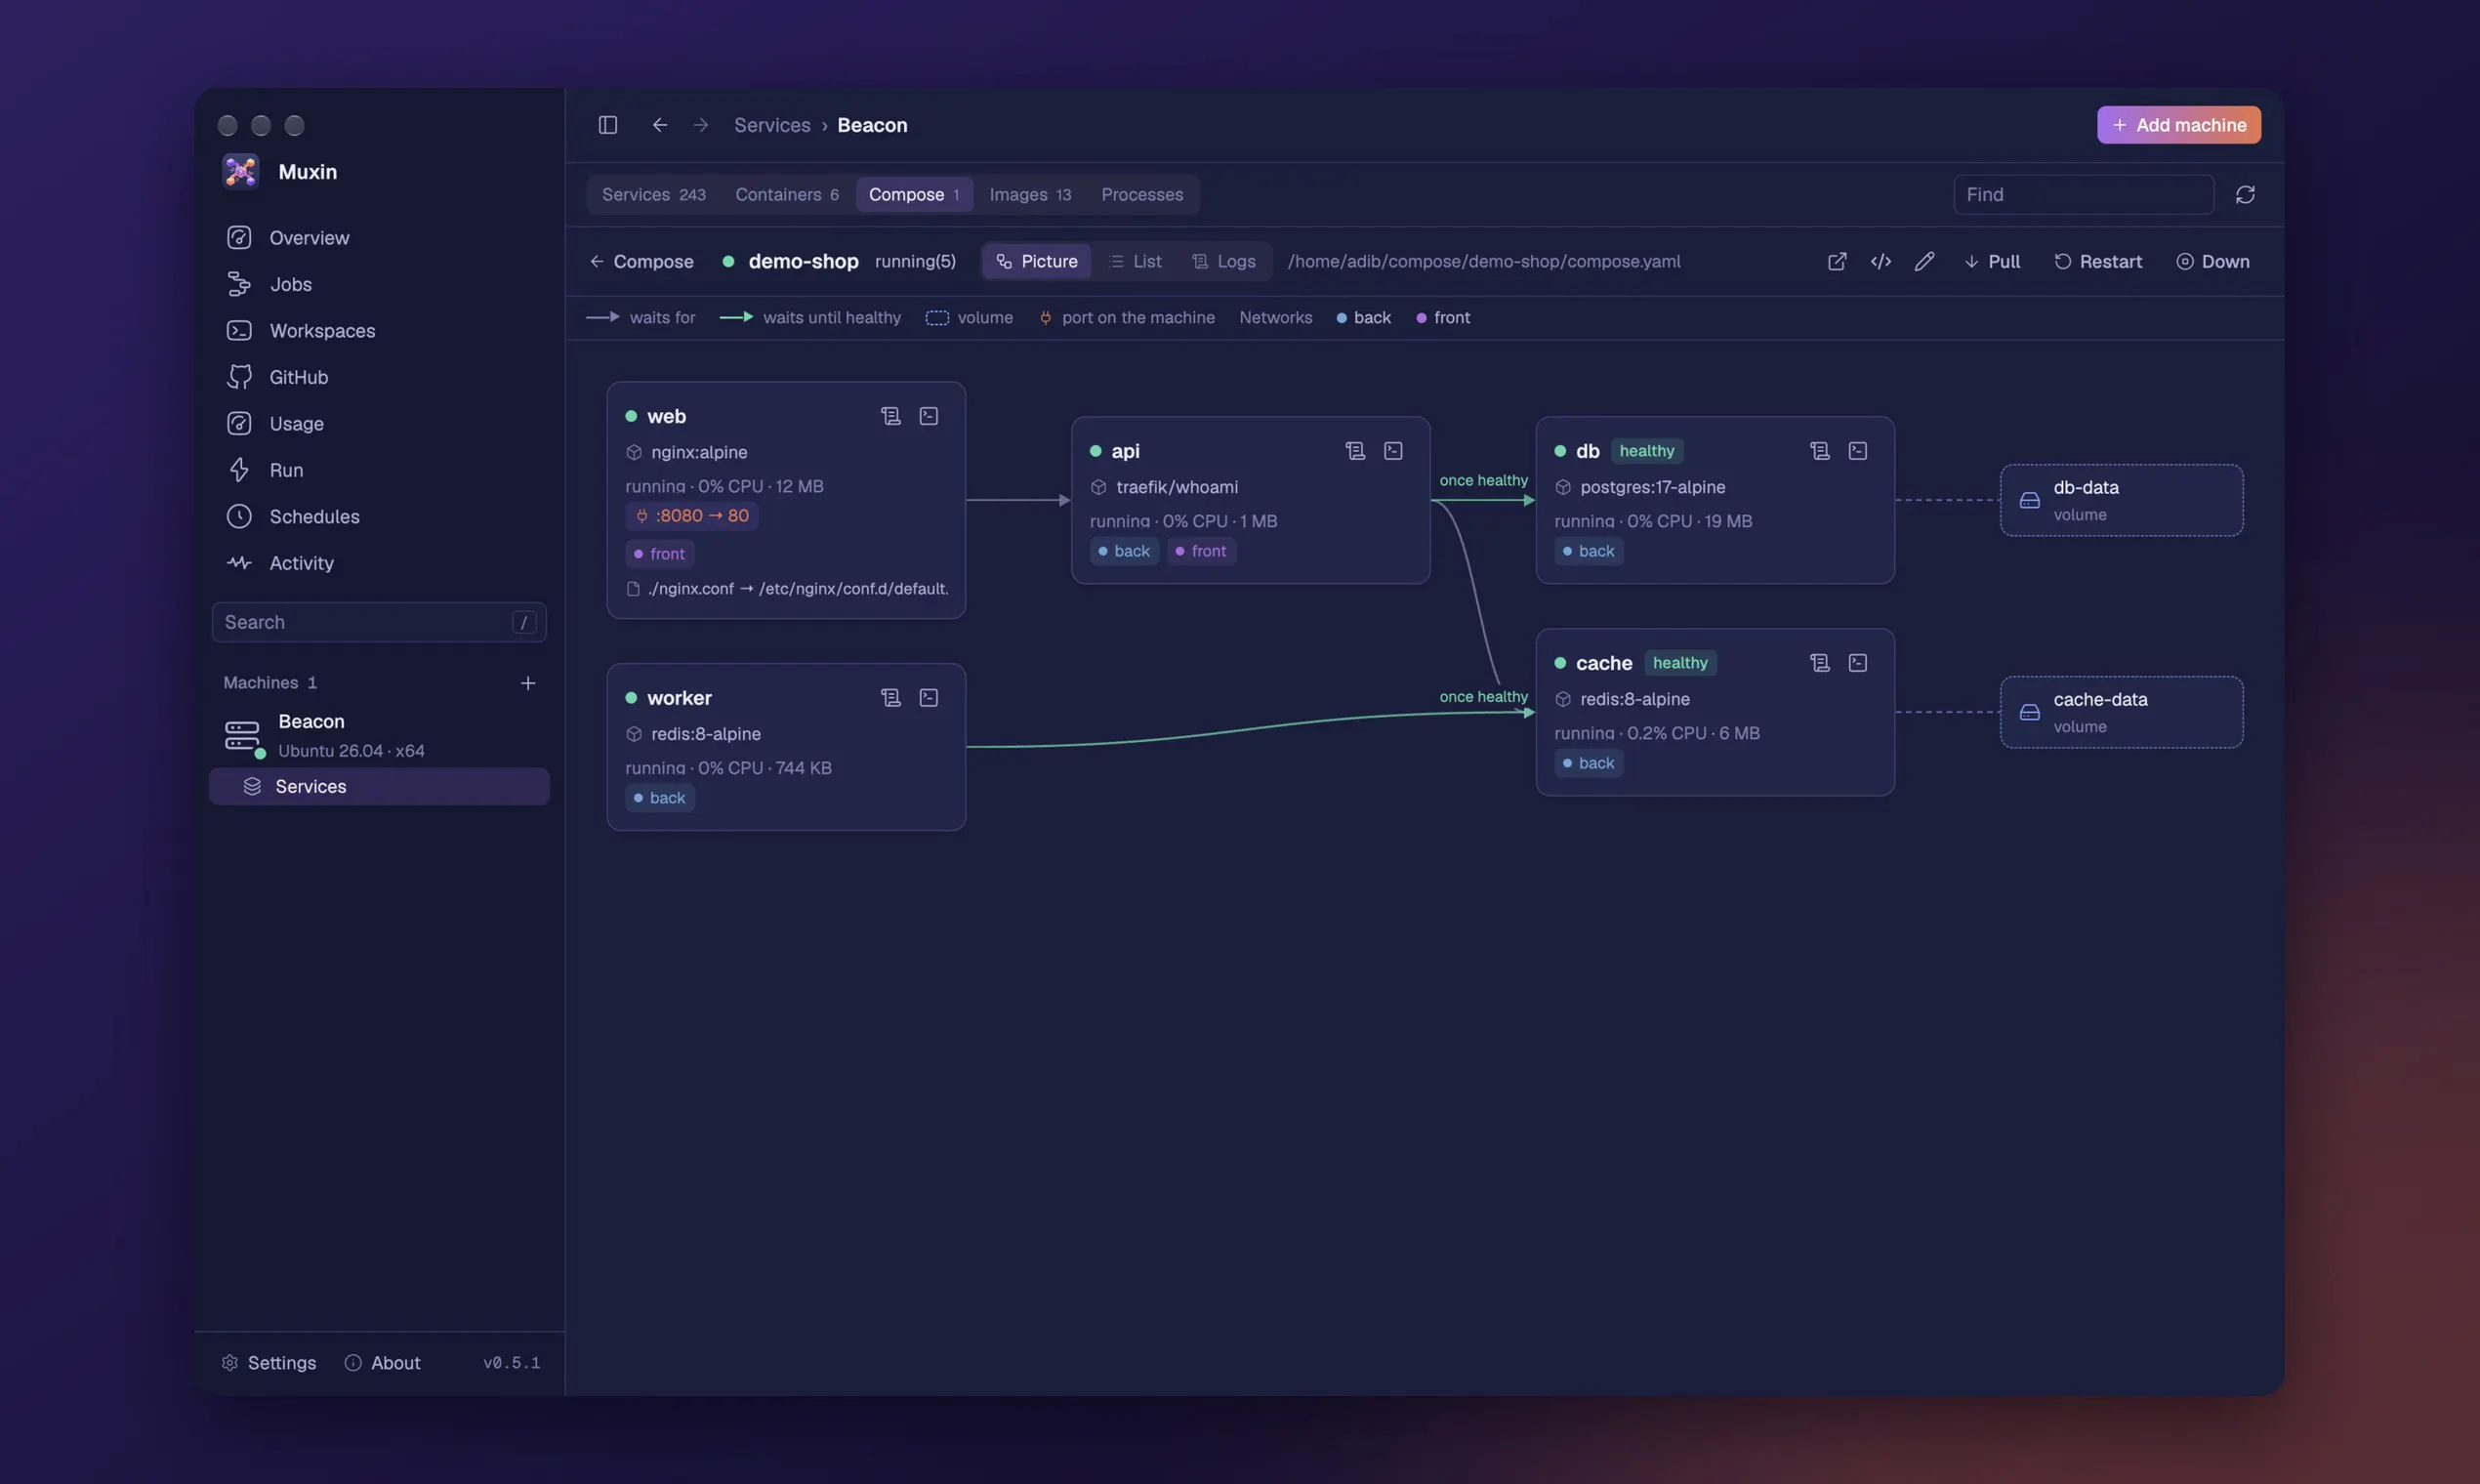View compose source code icon
The height and width of the screenshot is (1484, 2480).
[x=1880, y=261]
